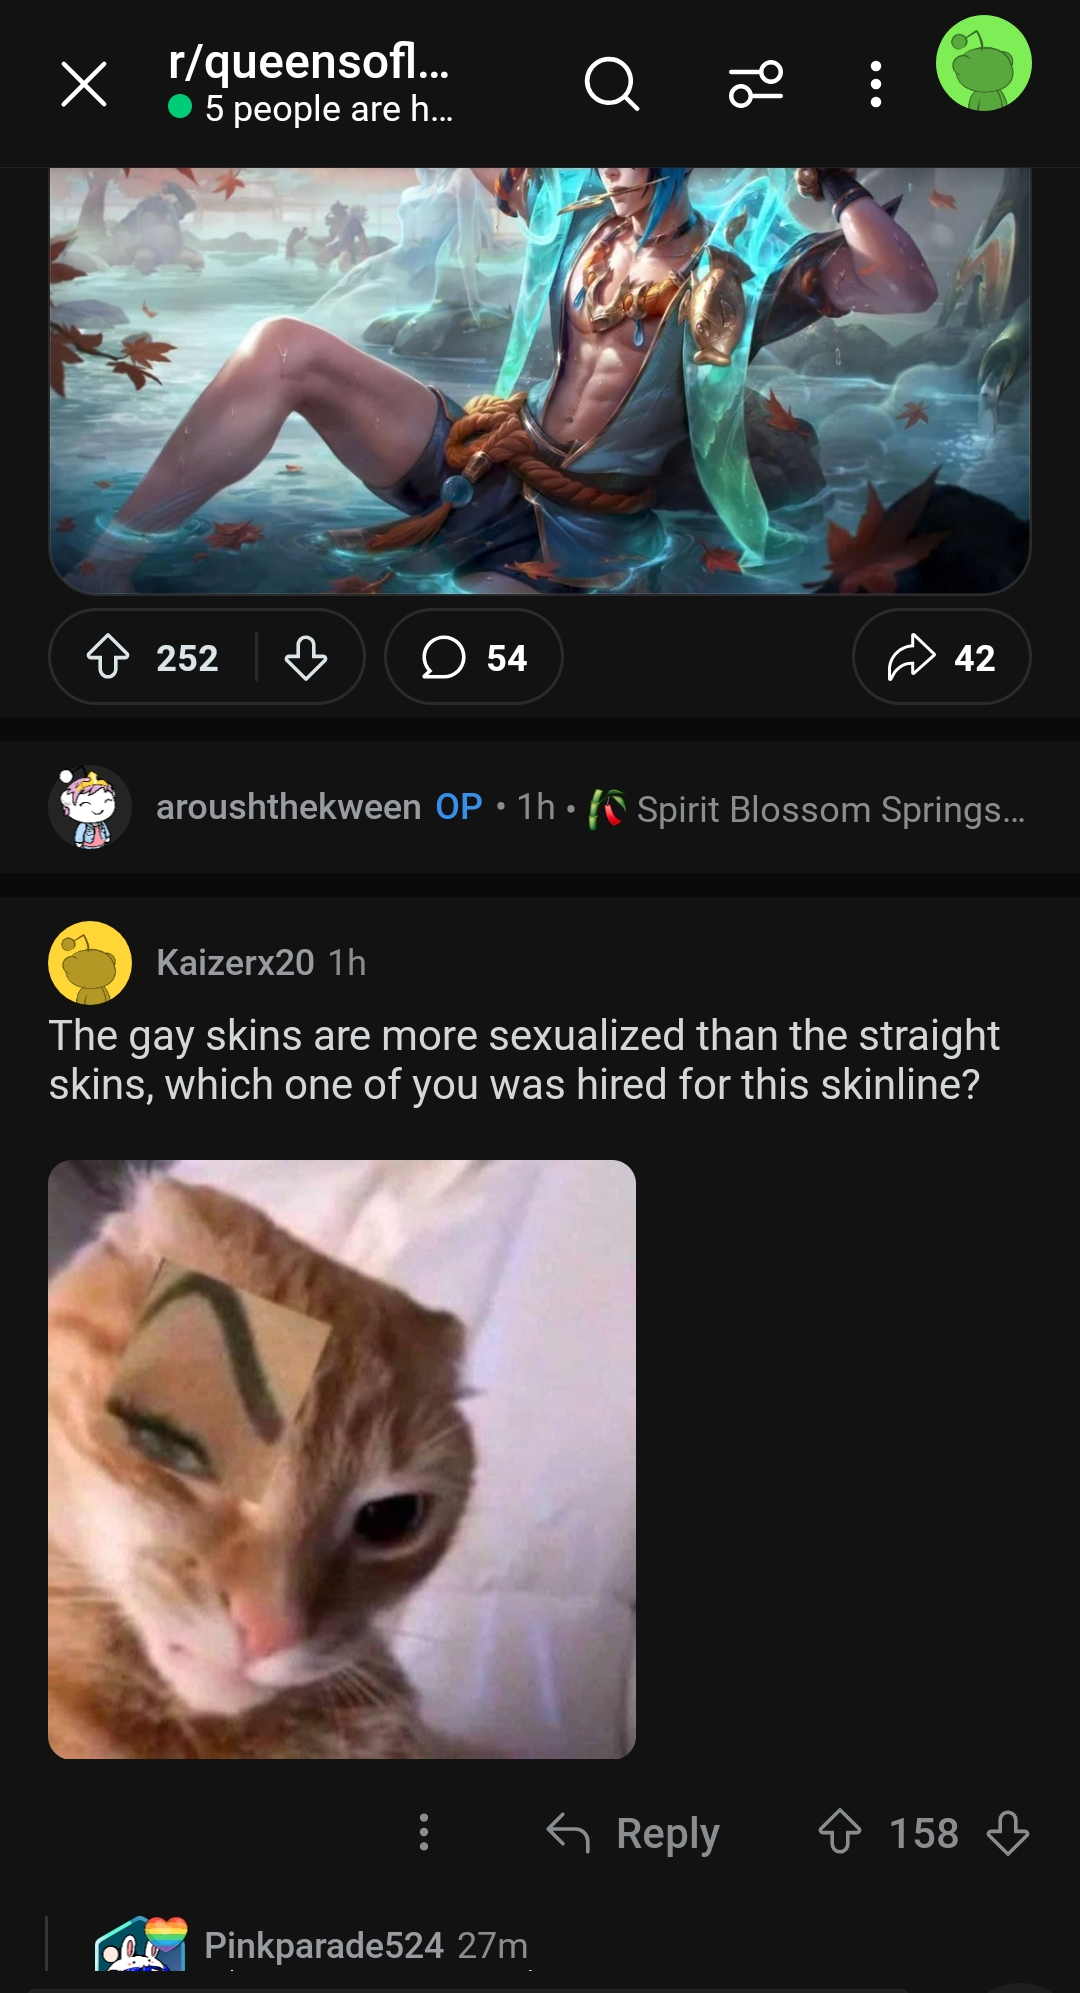Open your green Snoo profile avatar
1080x1993 pixels.
pyautogui.click(x=983, y=63)
